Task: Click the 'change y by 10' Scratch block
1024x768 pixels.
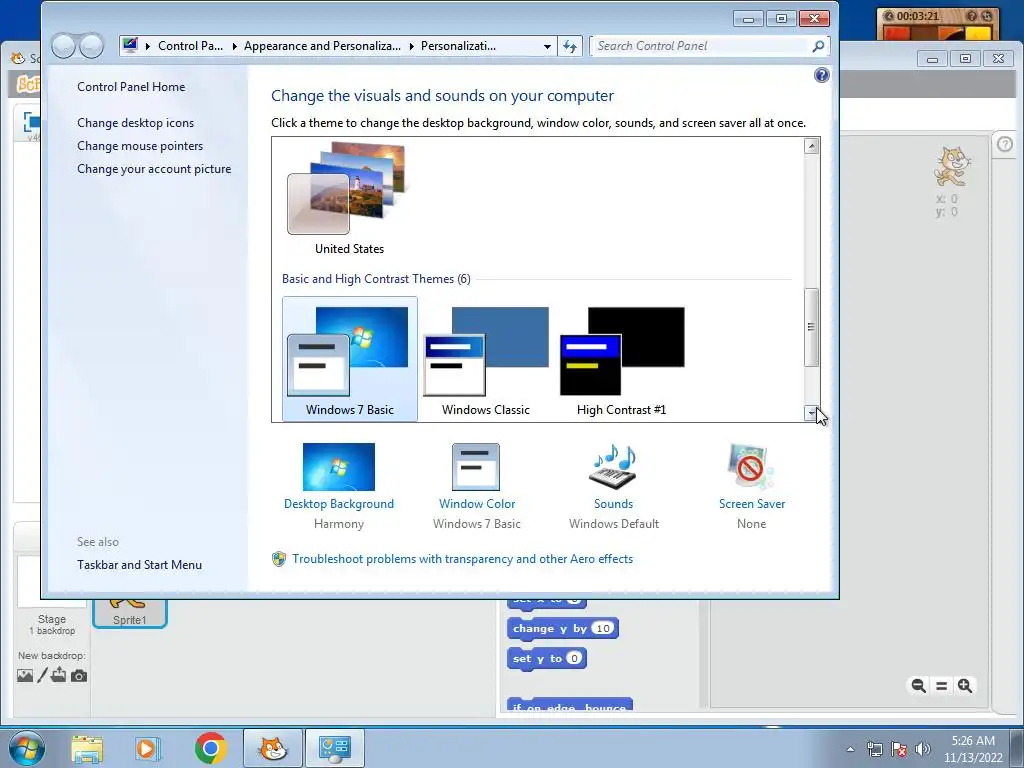Action: click(562, 628)
